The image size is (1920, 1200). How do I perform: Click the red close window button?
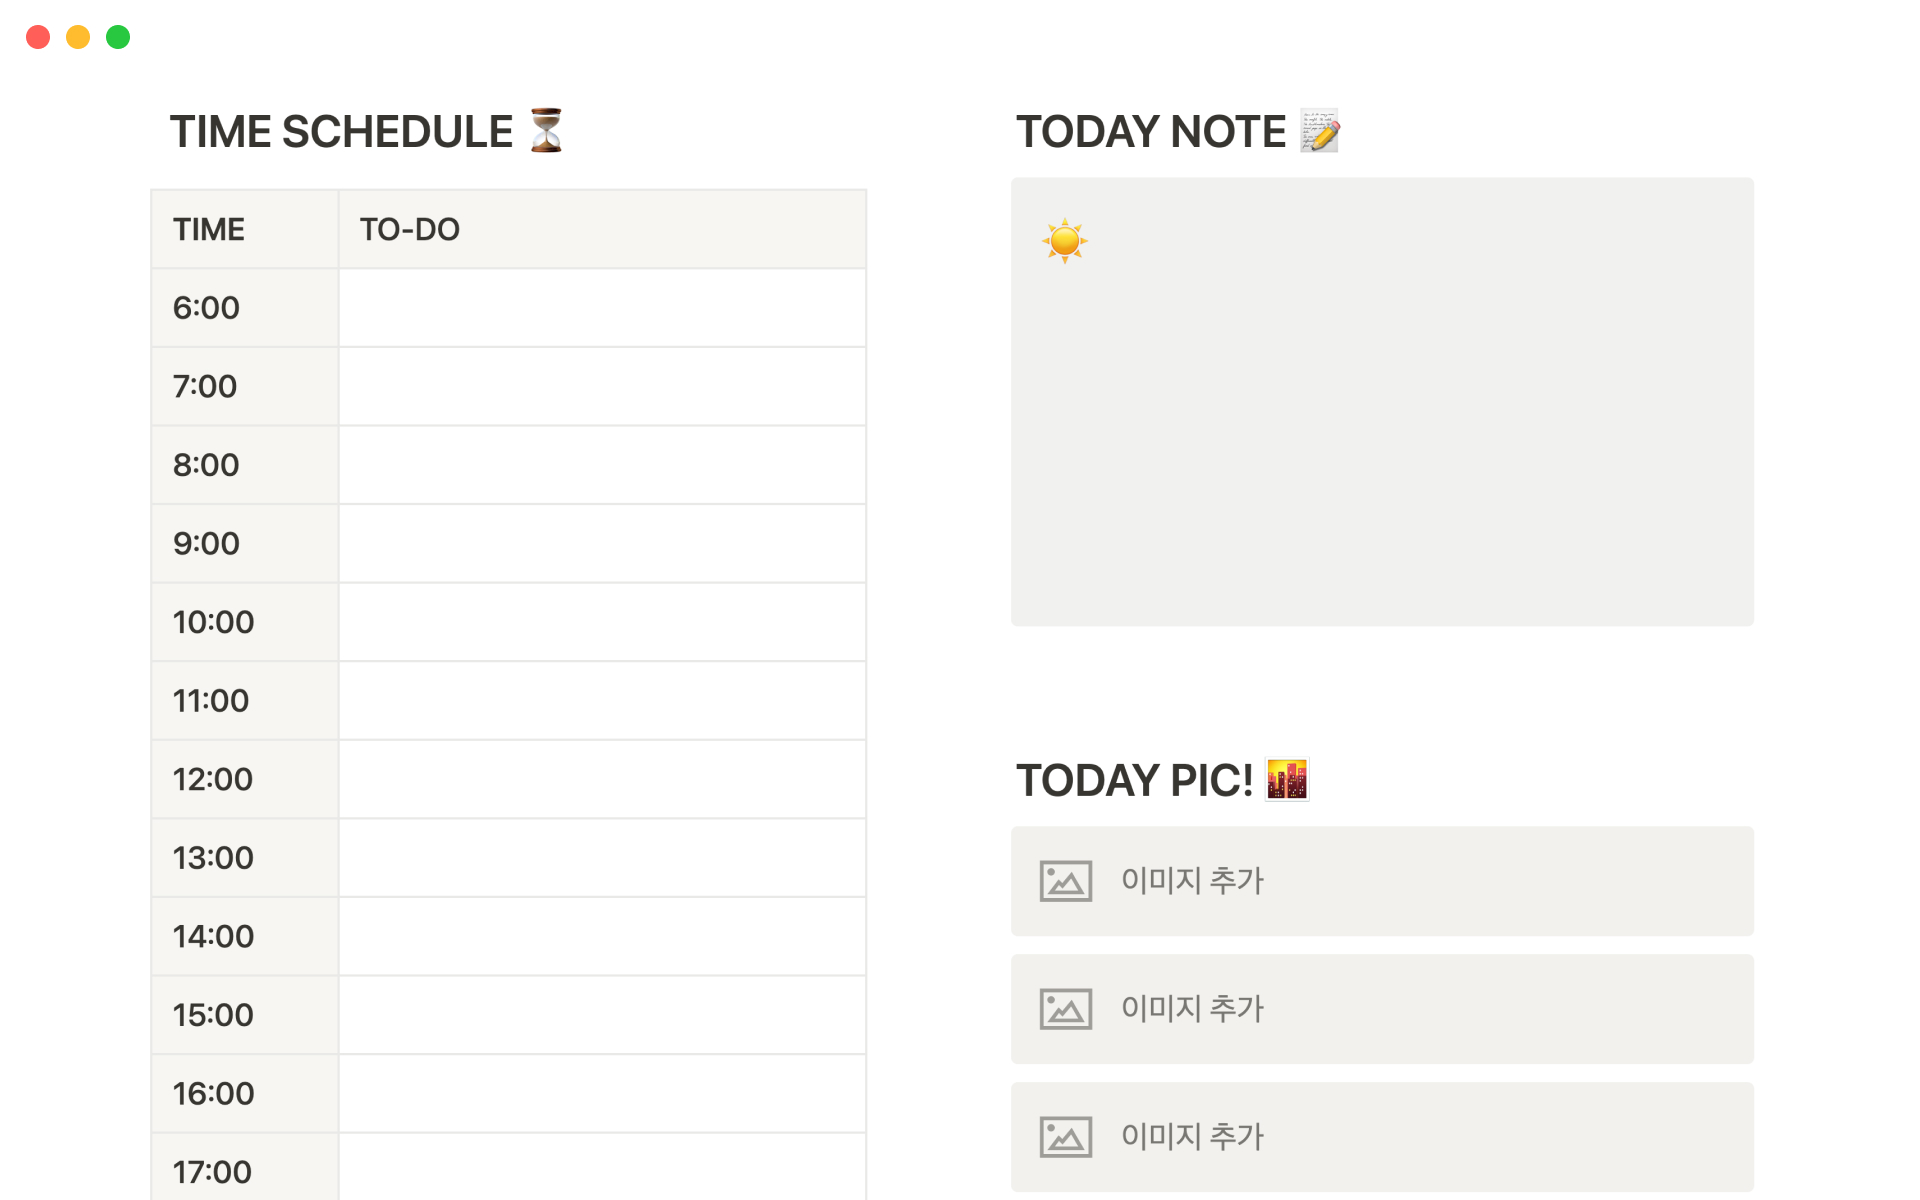[x=38, y=37]
